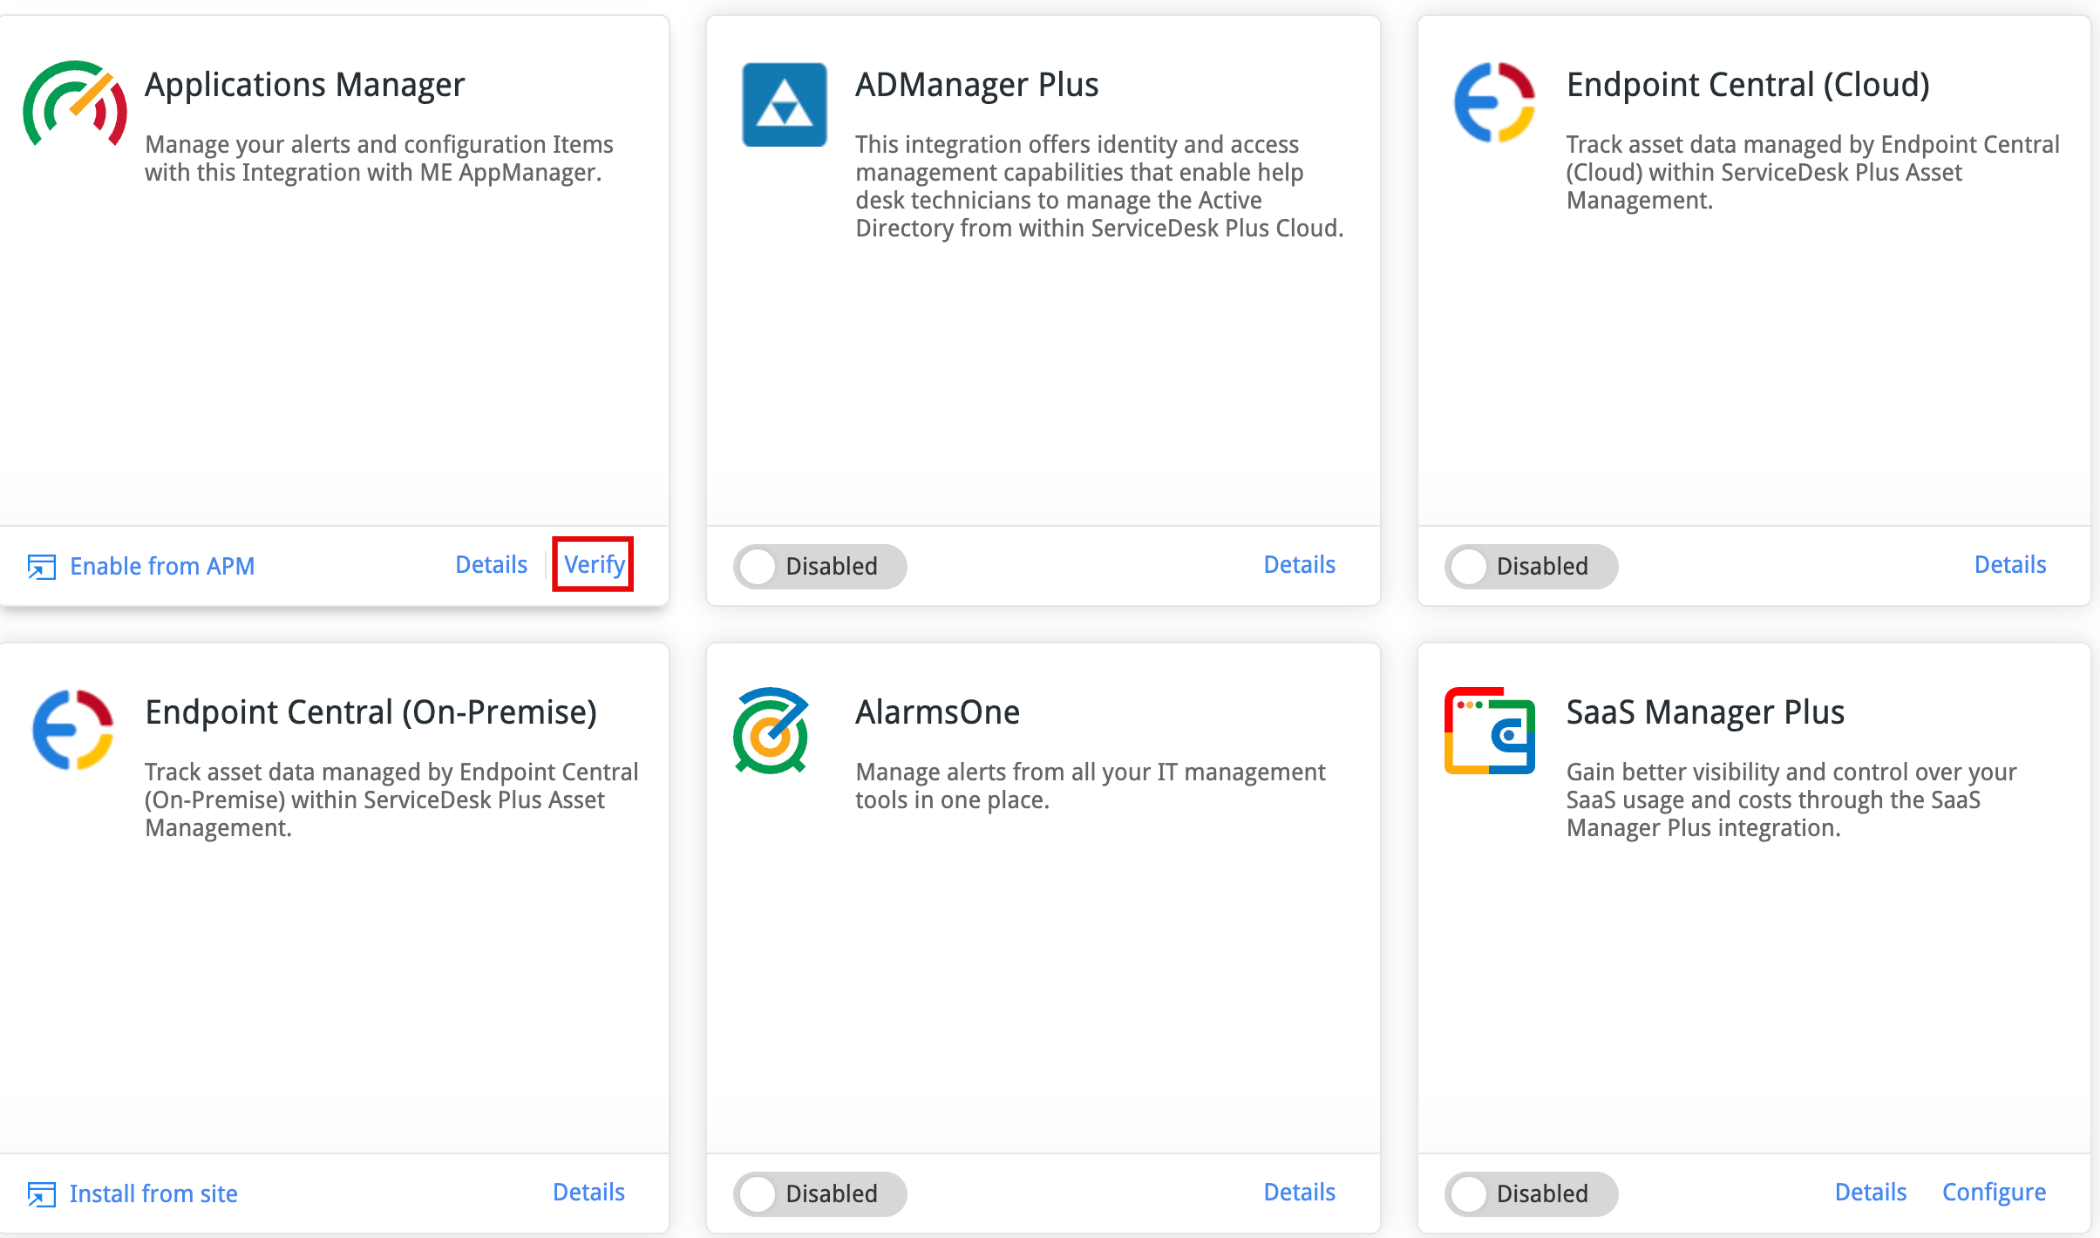Click the Endpoint Central (Cloud) logo

tap(1494, 102)
